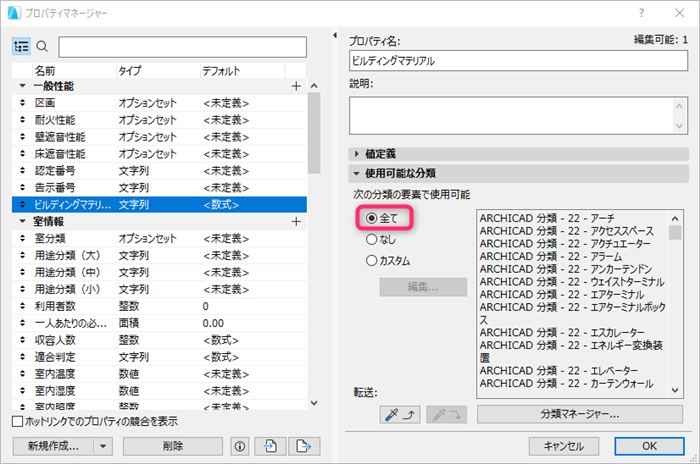Click the キャンセル button

coord(564,446)
